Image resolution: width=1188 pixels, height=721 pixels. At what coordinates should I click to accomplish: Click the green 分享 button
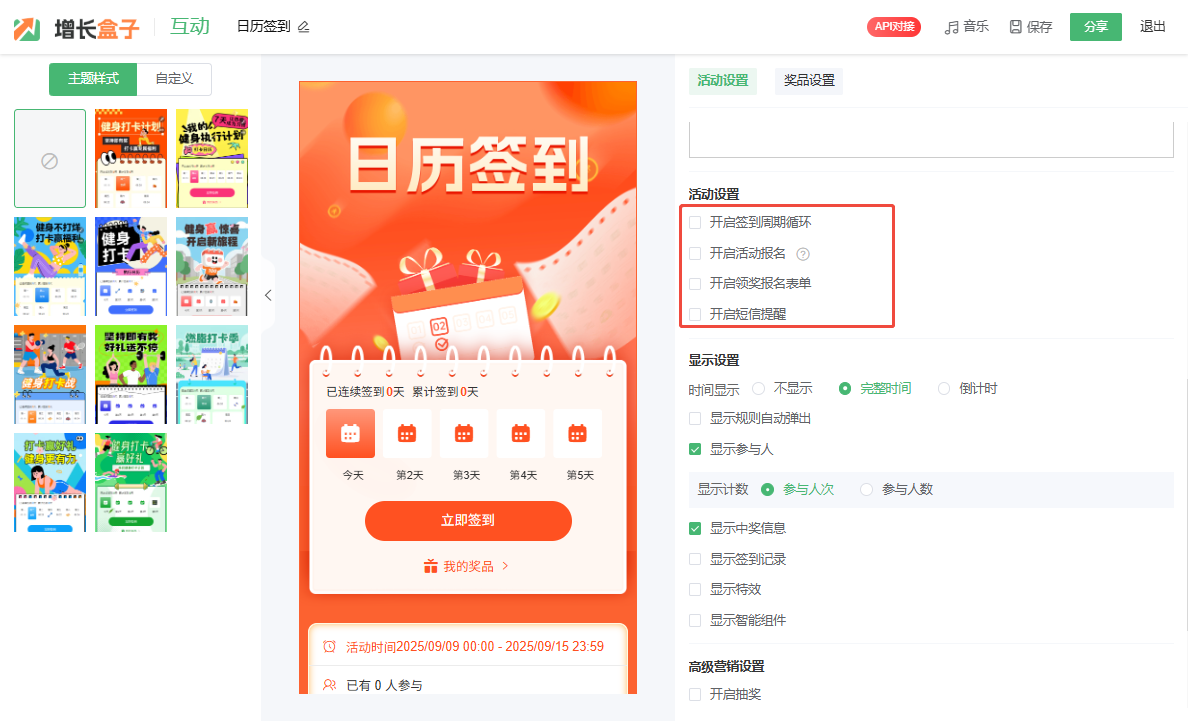click(1095, 27)
